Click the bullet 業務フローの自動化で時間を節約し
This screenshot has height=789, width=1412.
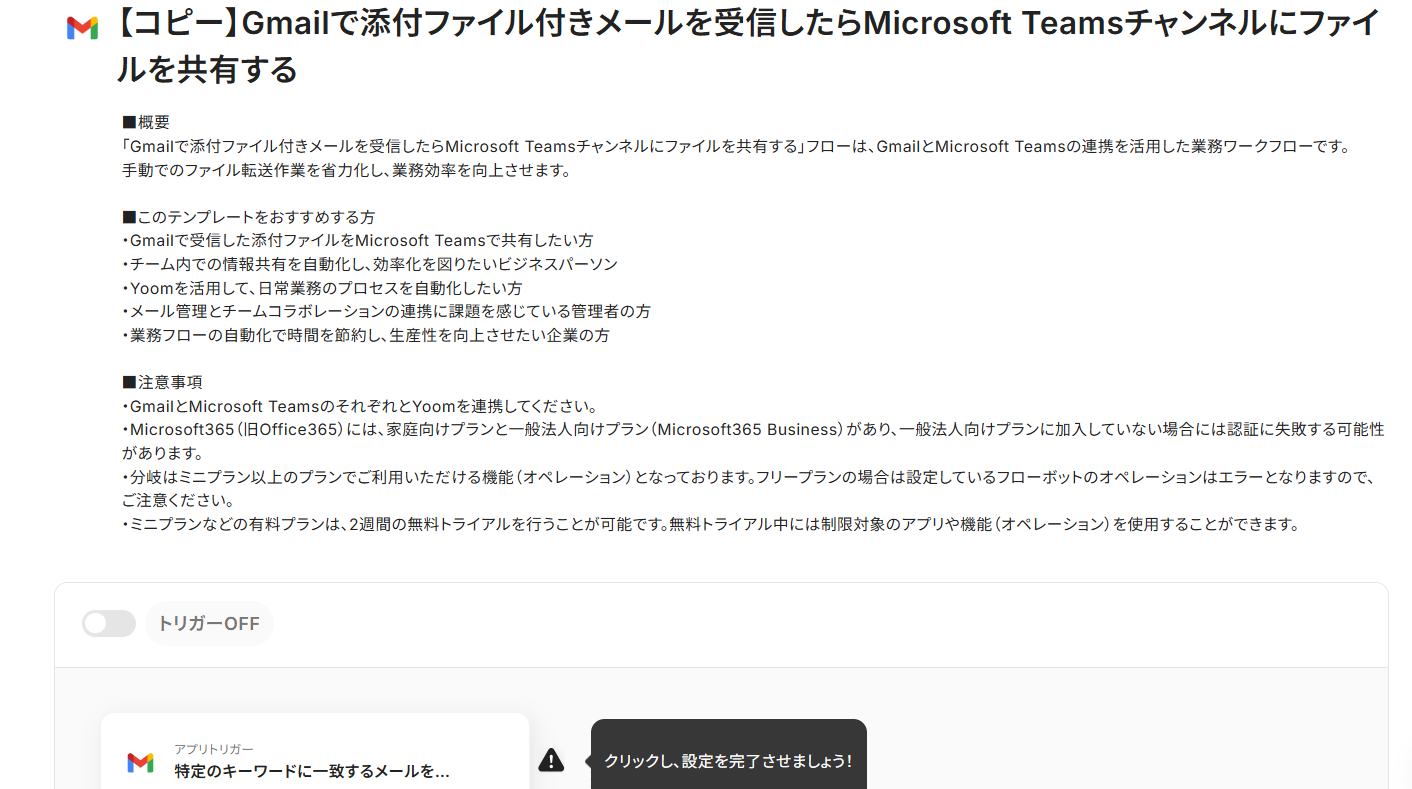[366, 335]
